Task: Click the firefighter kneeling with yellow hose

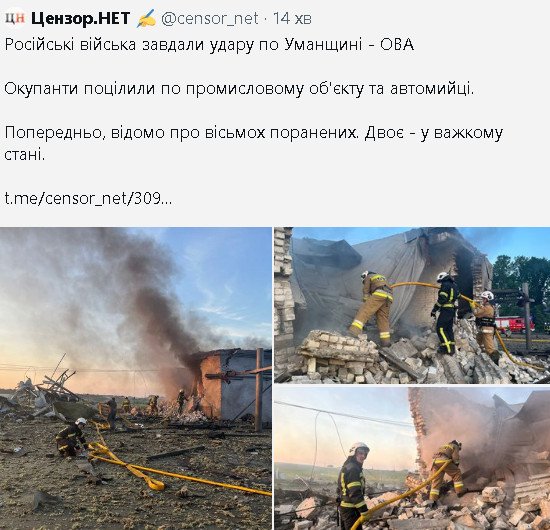Action: click(72, 437)
